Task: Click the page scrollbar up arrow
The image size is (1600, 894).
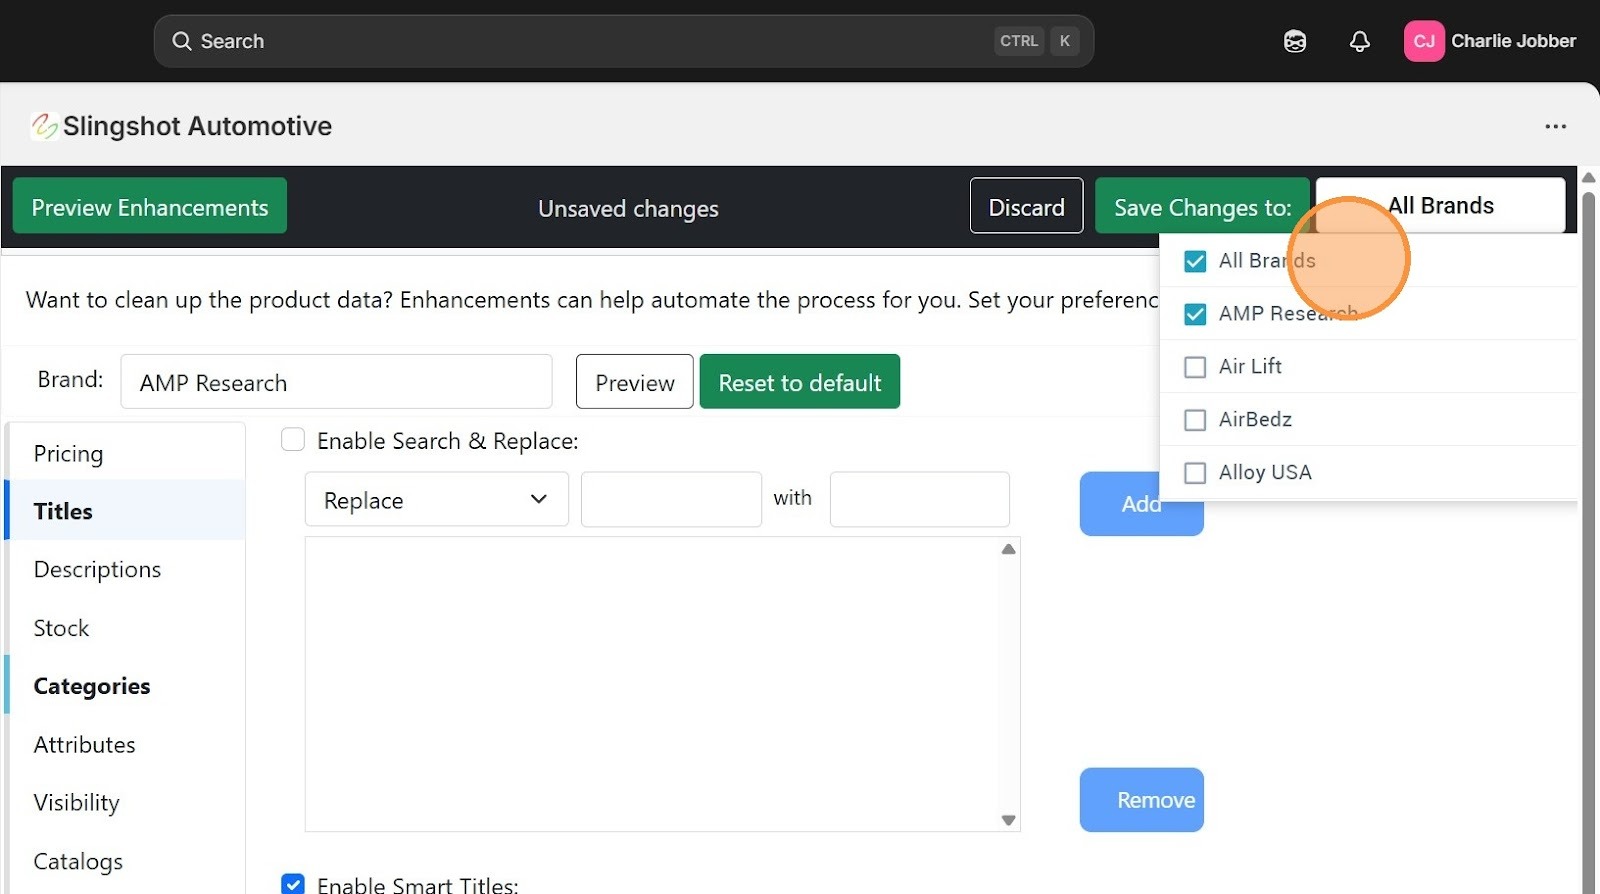Action: (x=1588, y=178)
